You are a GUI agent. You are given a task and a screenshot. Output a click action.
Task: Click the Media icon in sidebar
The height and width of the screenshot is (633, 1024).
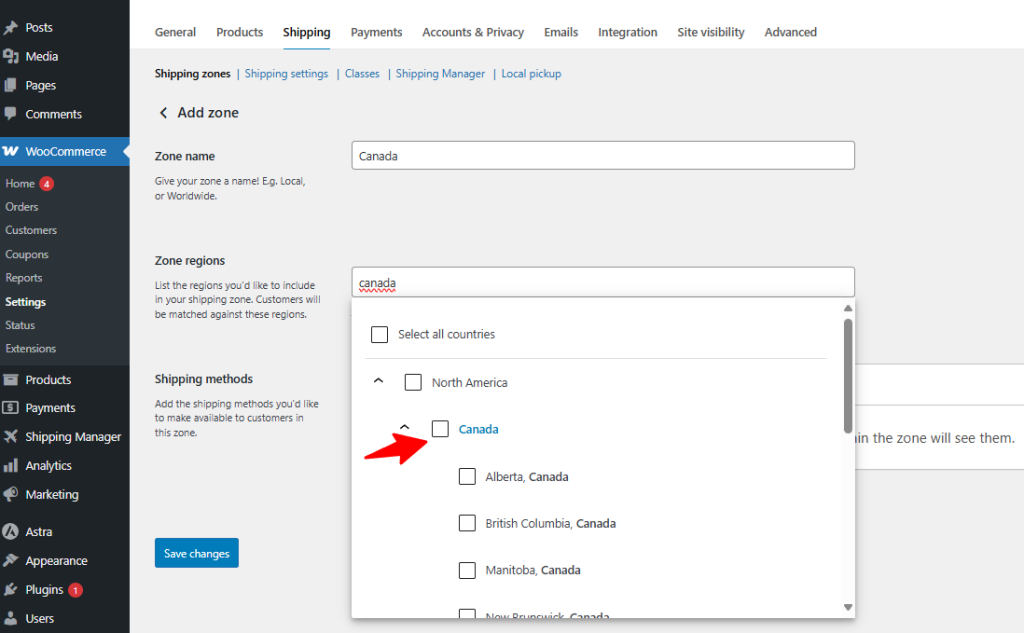11,56
